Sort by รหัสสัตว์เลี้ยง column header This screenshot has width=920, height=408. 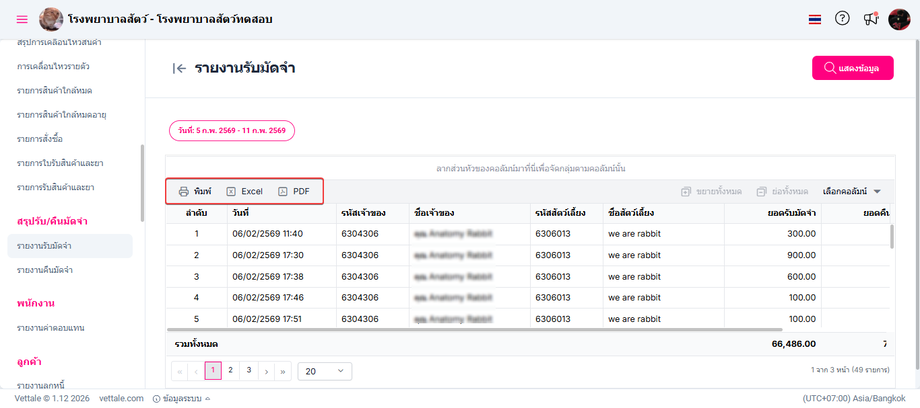567,213
